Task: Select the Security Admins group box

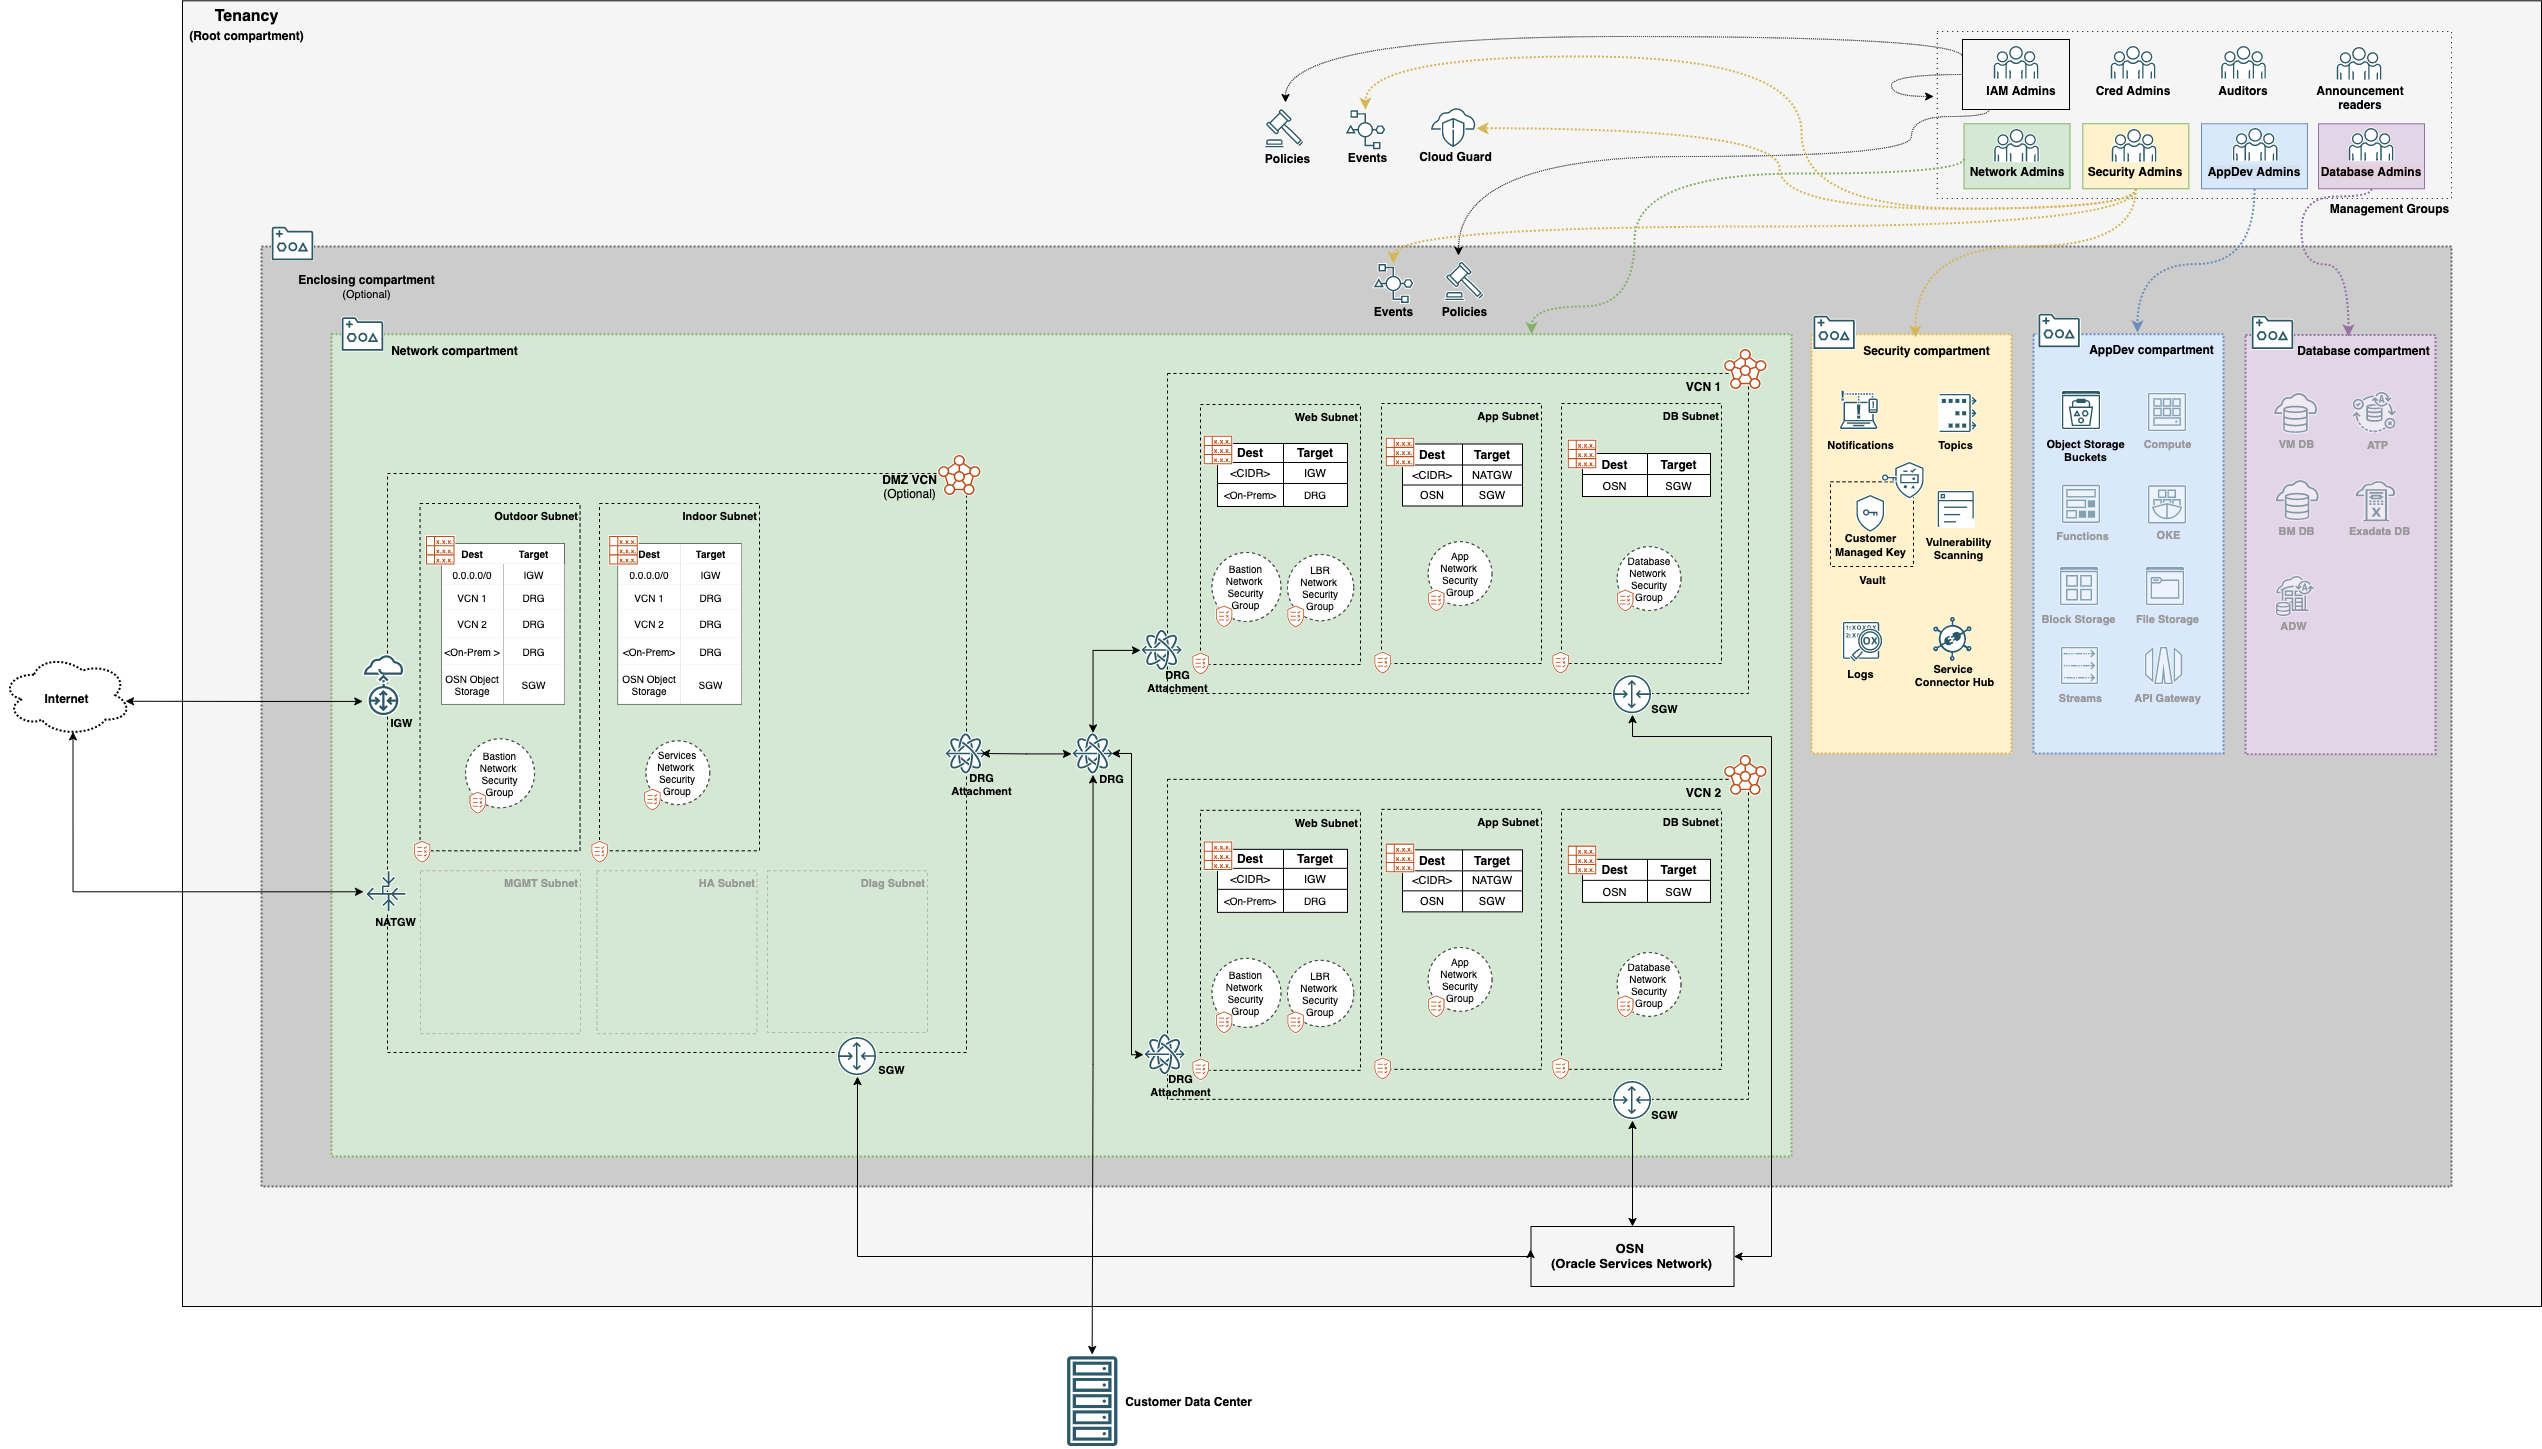Action: 2134,156
